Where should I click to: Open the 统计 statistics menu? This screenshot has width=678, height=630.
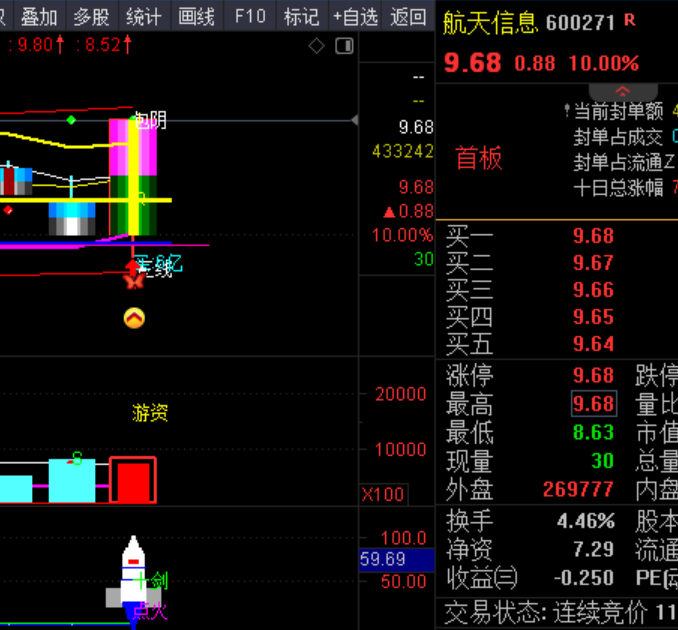coord(144,17)
